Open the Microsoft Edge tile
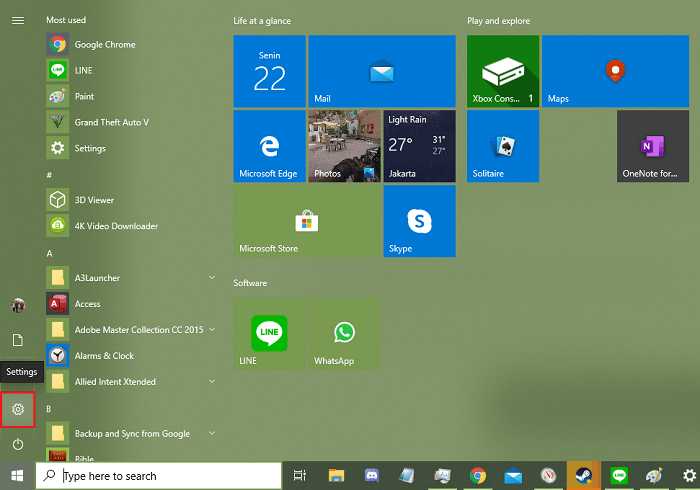 click(x=269, y=146)
